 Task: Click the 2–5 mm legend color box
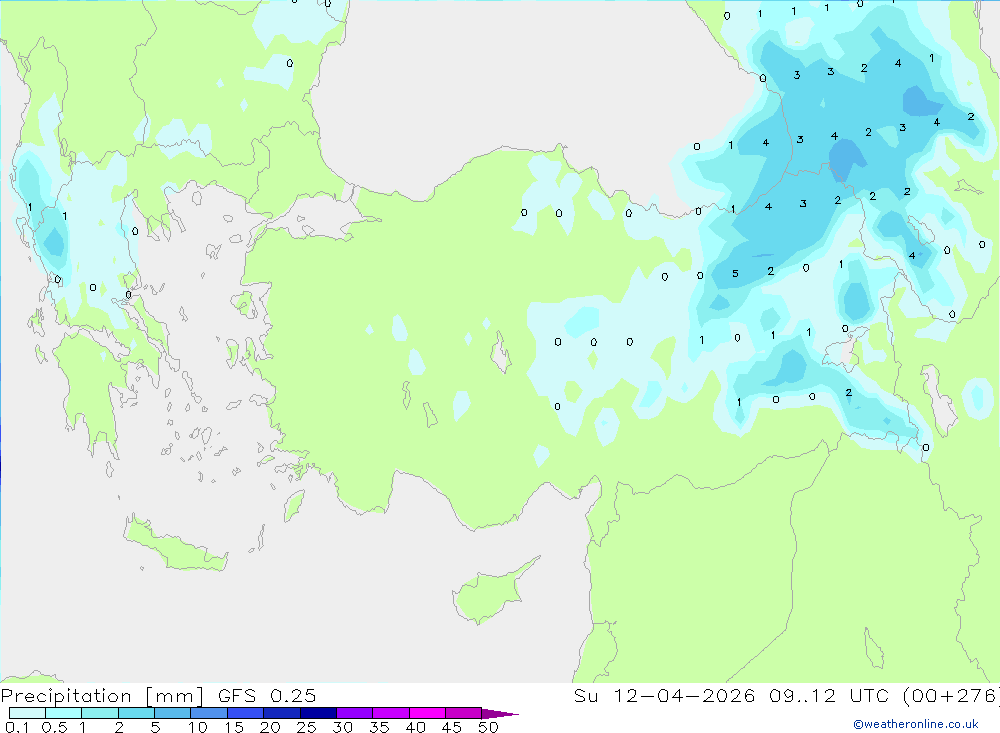[x=136, y=713]
